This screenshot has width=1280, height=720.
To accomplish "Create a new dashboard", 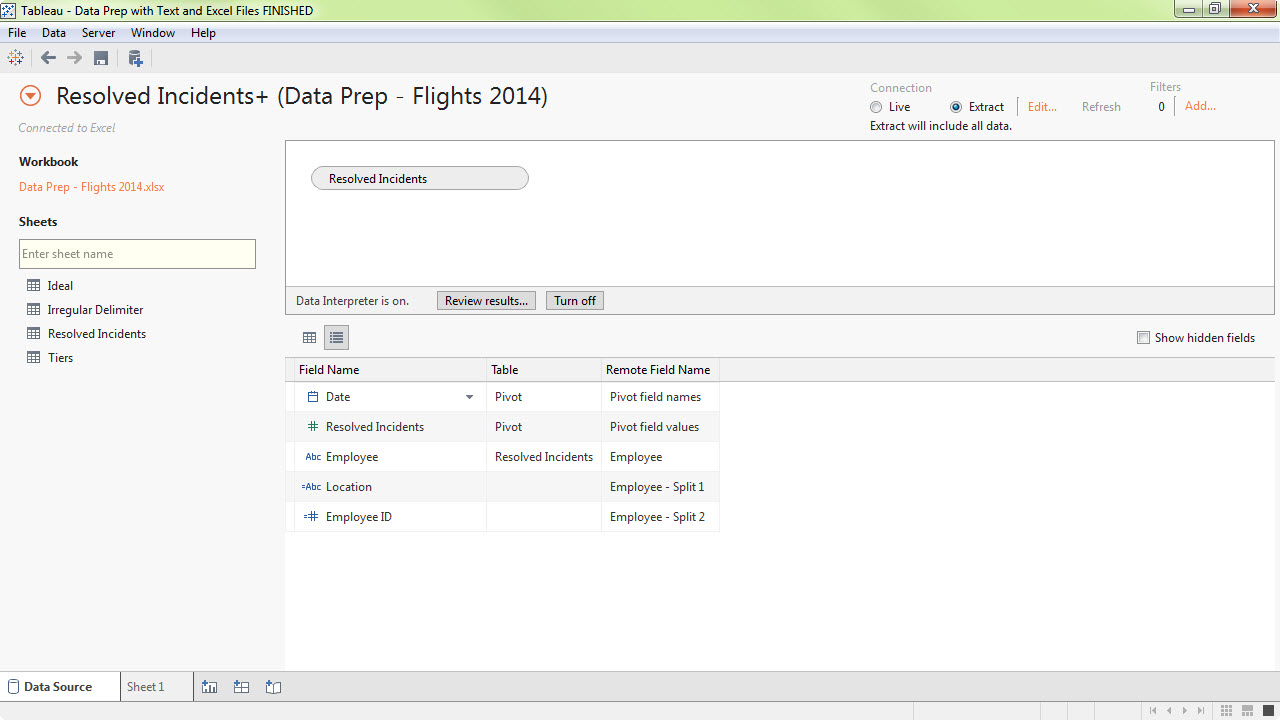I will 241,687.
